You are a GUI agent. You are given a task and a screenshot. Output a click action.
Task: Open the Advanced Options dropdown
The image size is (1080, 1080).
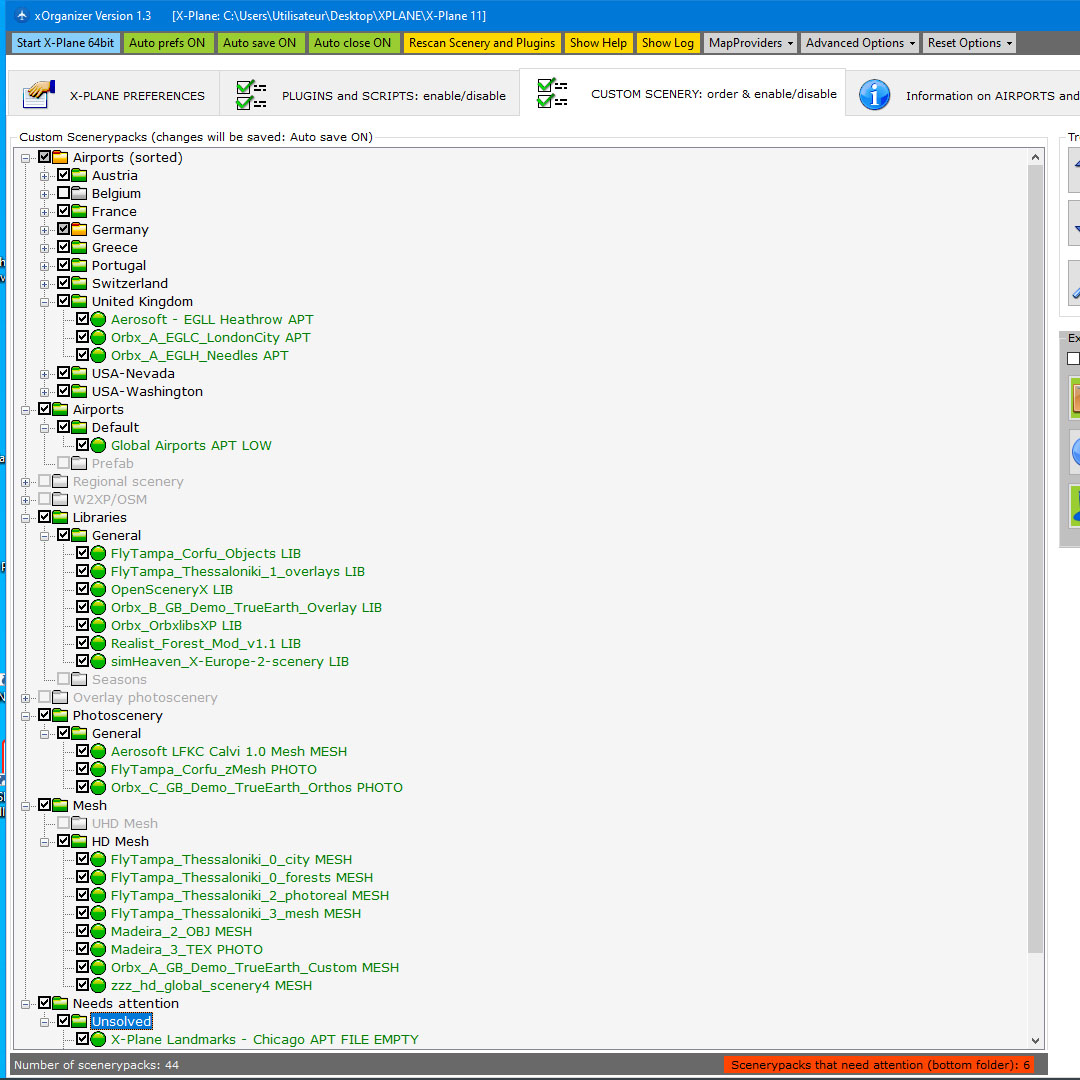click(860, 43)
